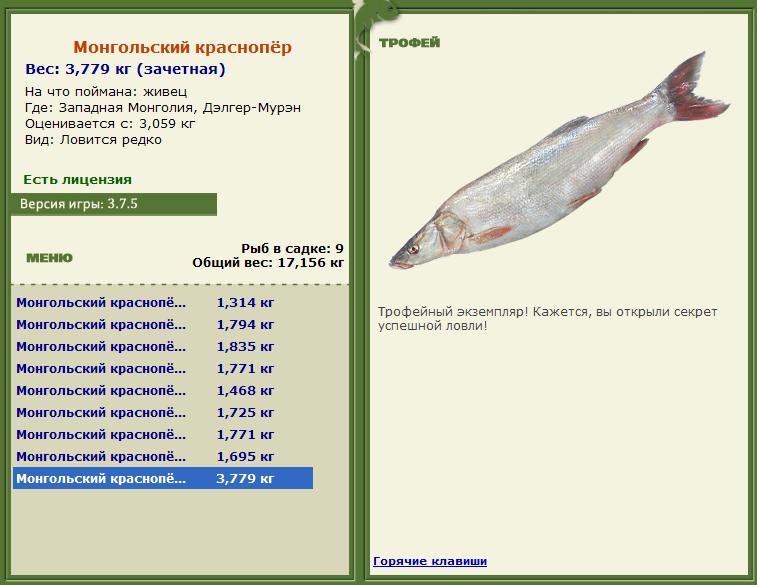Viewport: 757px width, 585px height.
Task: Click the highlighted 3,779 кг fish row
Action: pyautogui.click(x=163, y=478)
